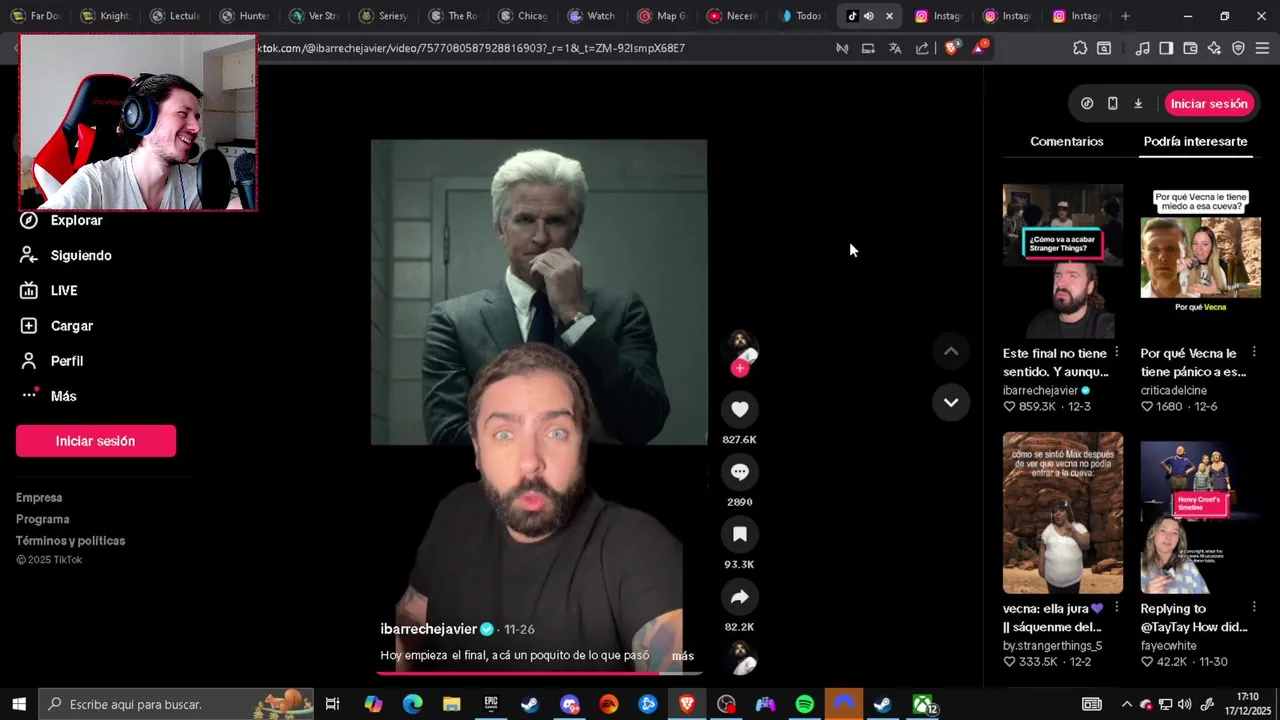
Task: Show hidden system tray icons chevron
Action: coord(1127,704)
